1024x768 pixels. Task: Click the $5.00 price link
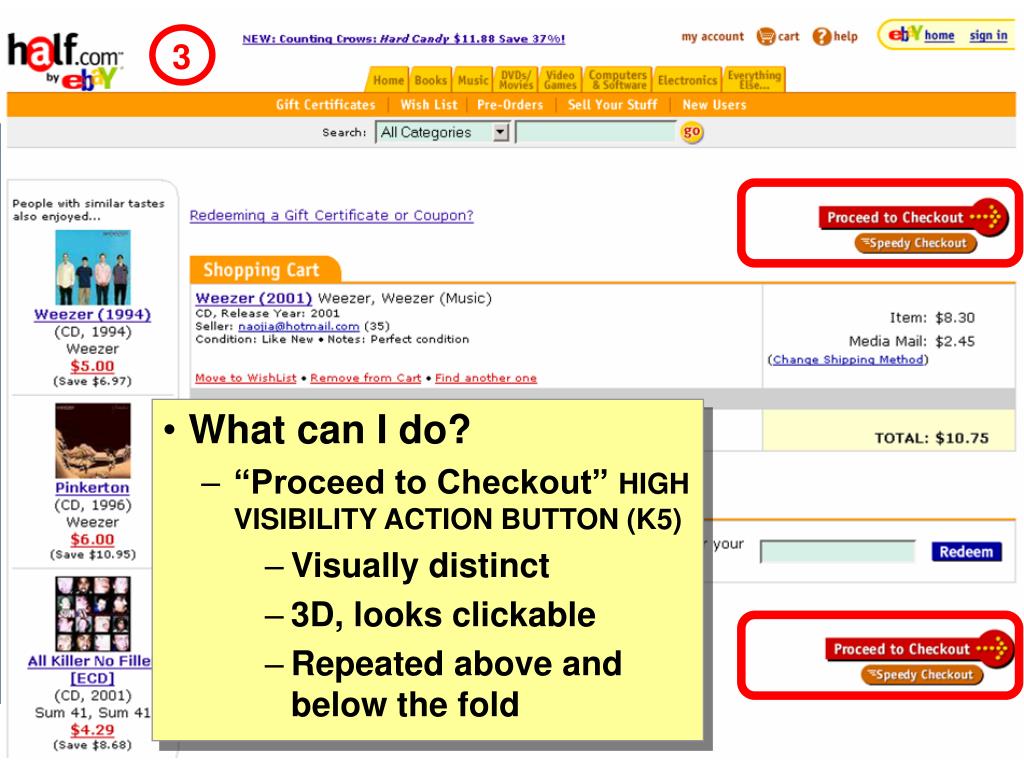coord(92,366)
